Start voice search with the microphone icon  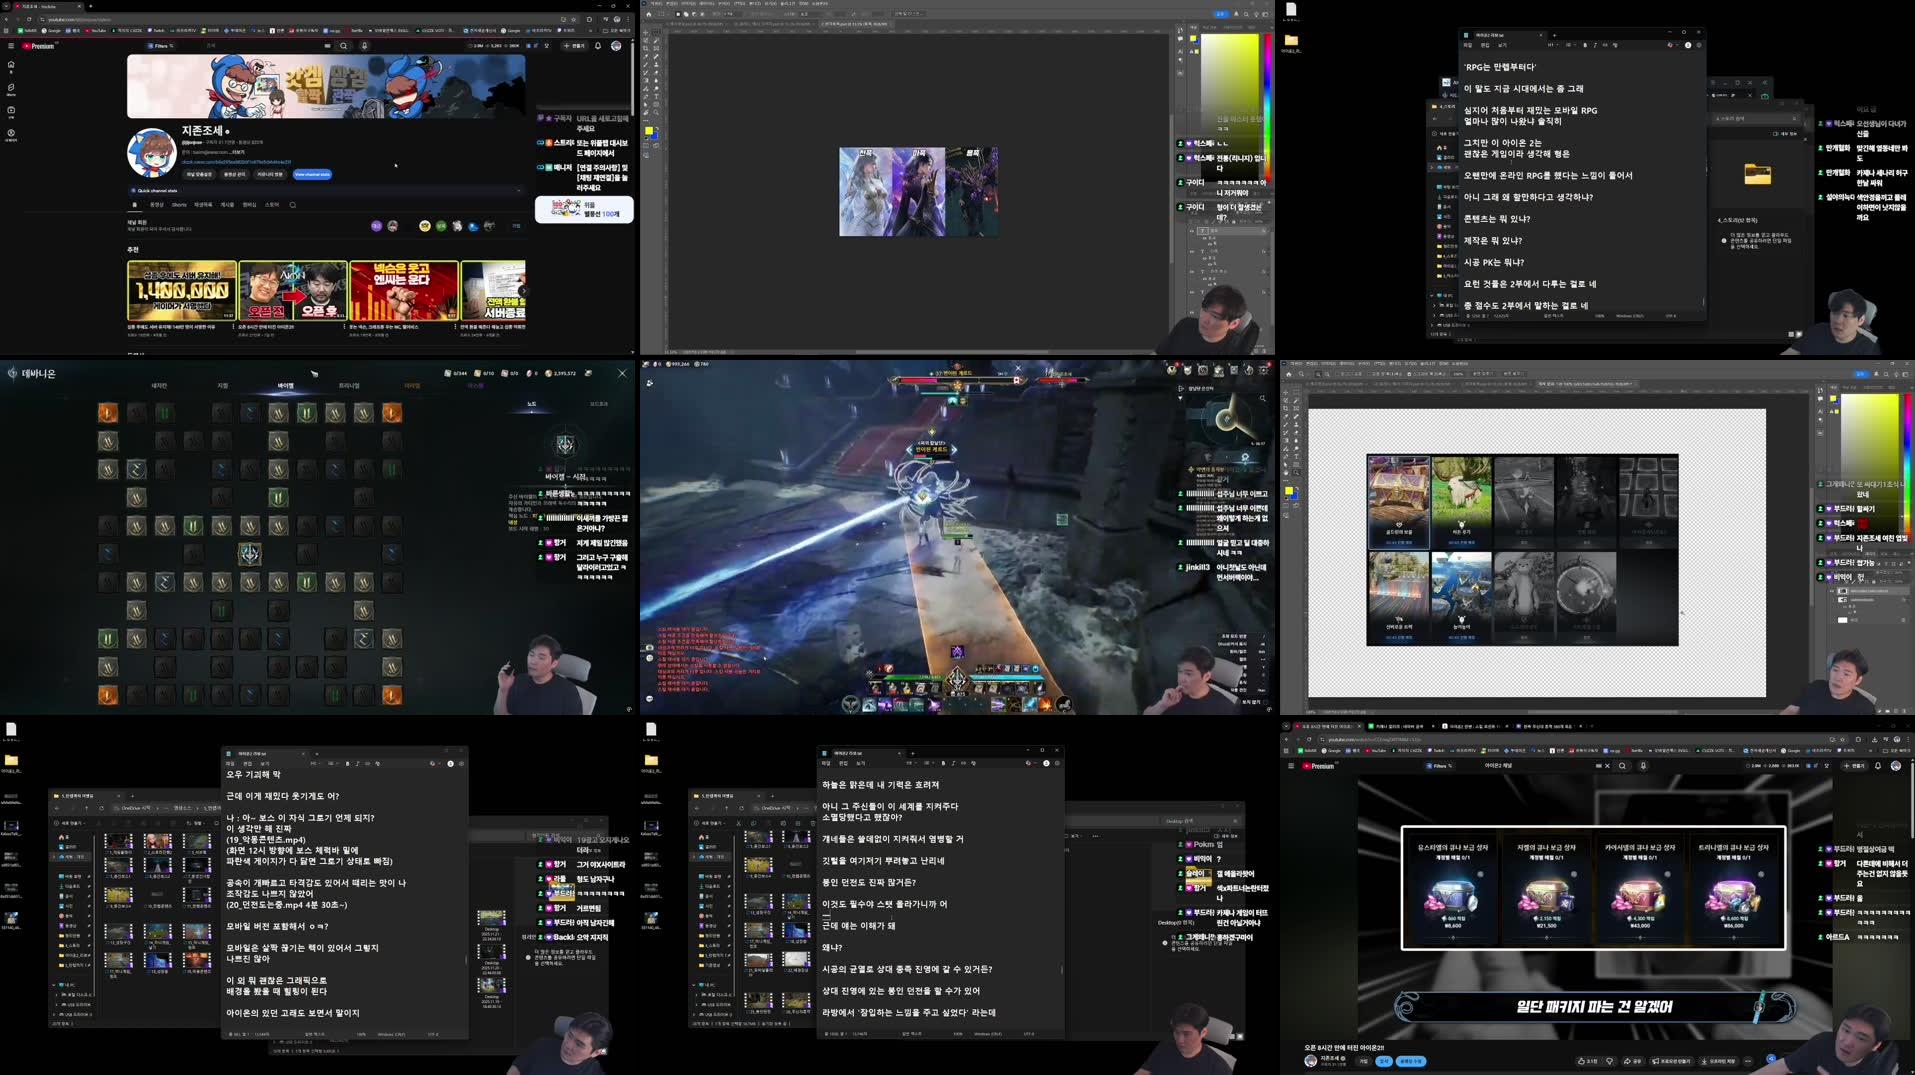(364, 45)
